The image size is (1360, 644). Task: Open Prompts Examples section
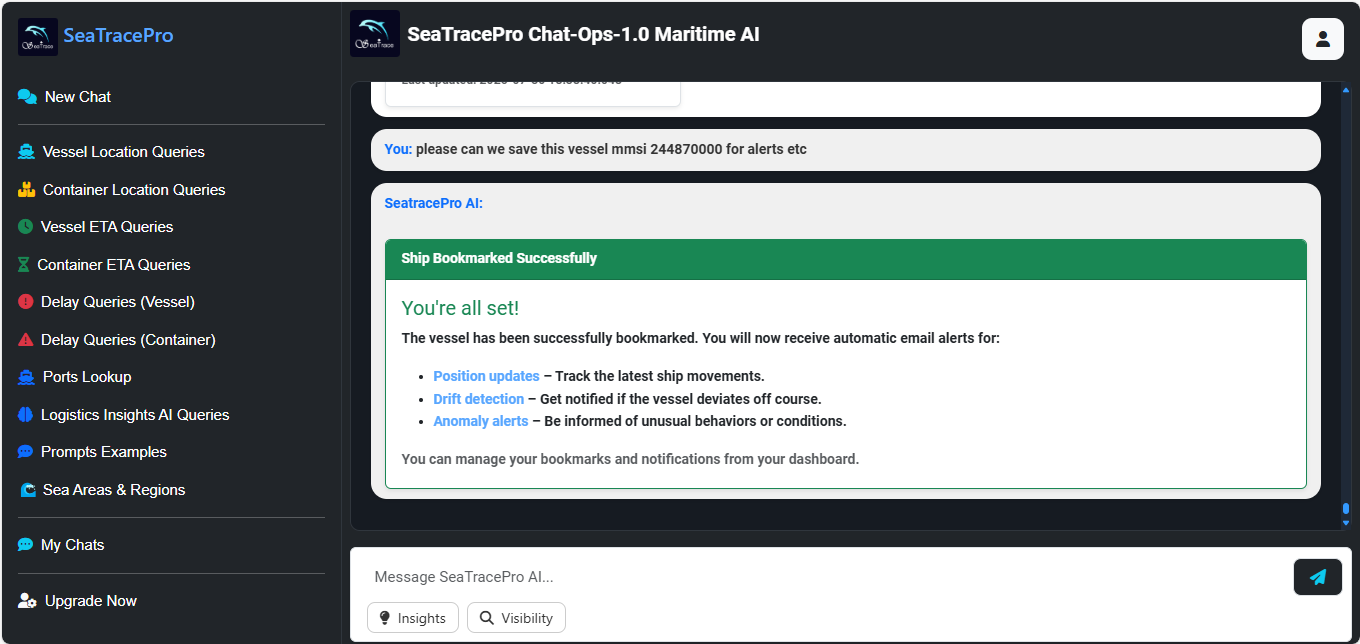pyautogui.click(x=92, y=452)
